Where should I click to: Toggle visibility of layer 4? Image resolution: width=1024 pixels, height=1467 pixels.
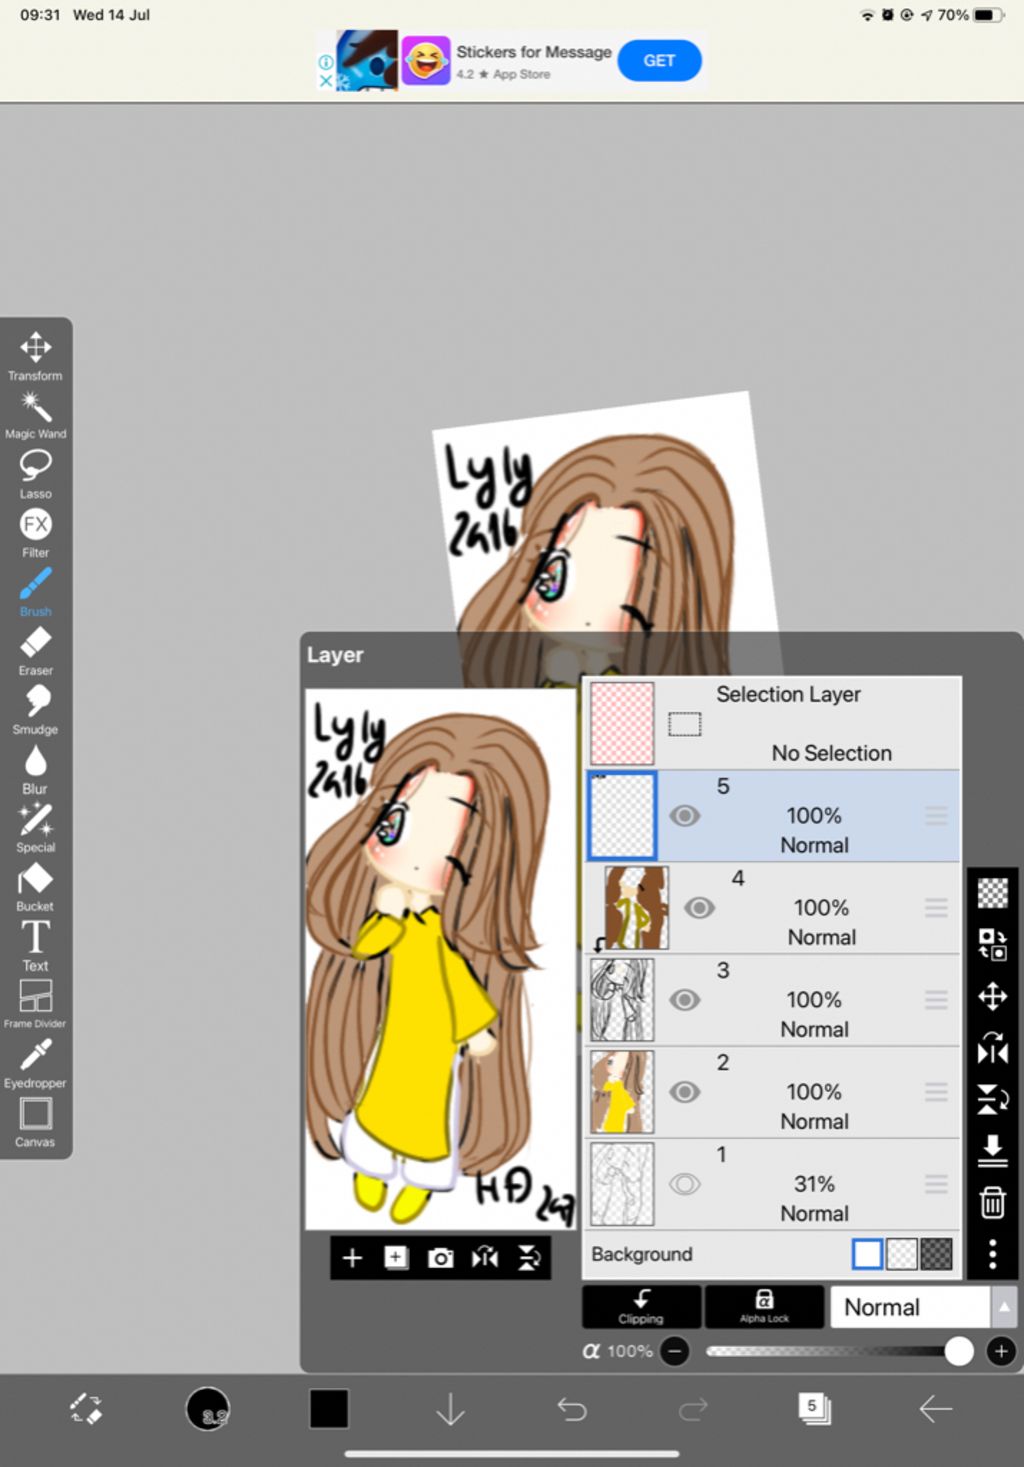[700, 908]
